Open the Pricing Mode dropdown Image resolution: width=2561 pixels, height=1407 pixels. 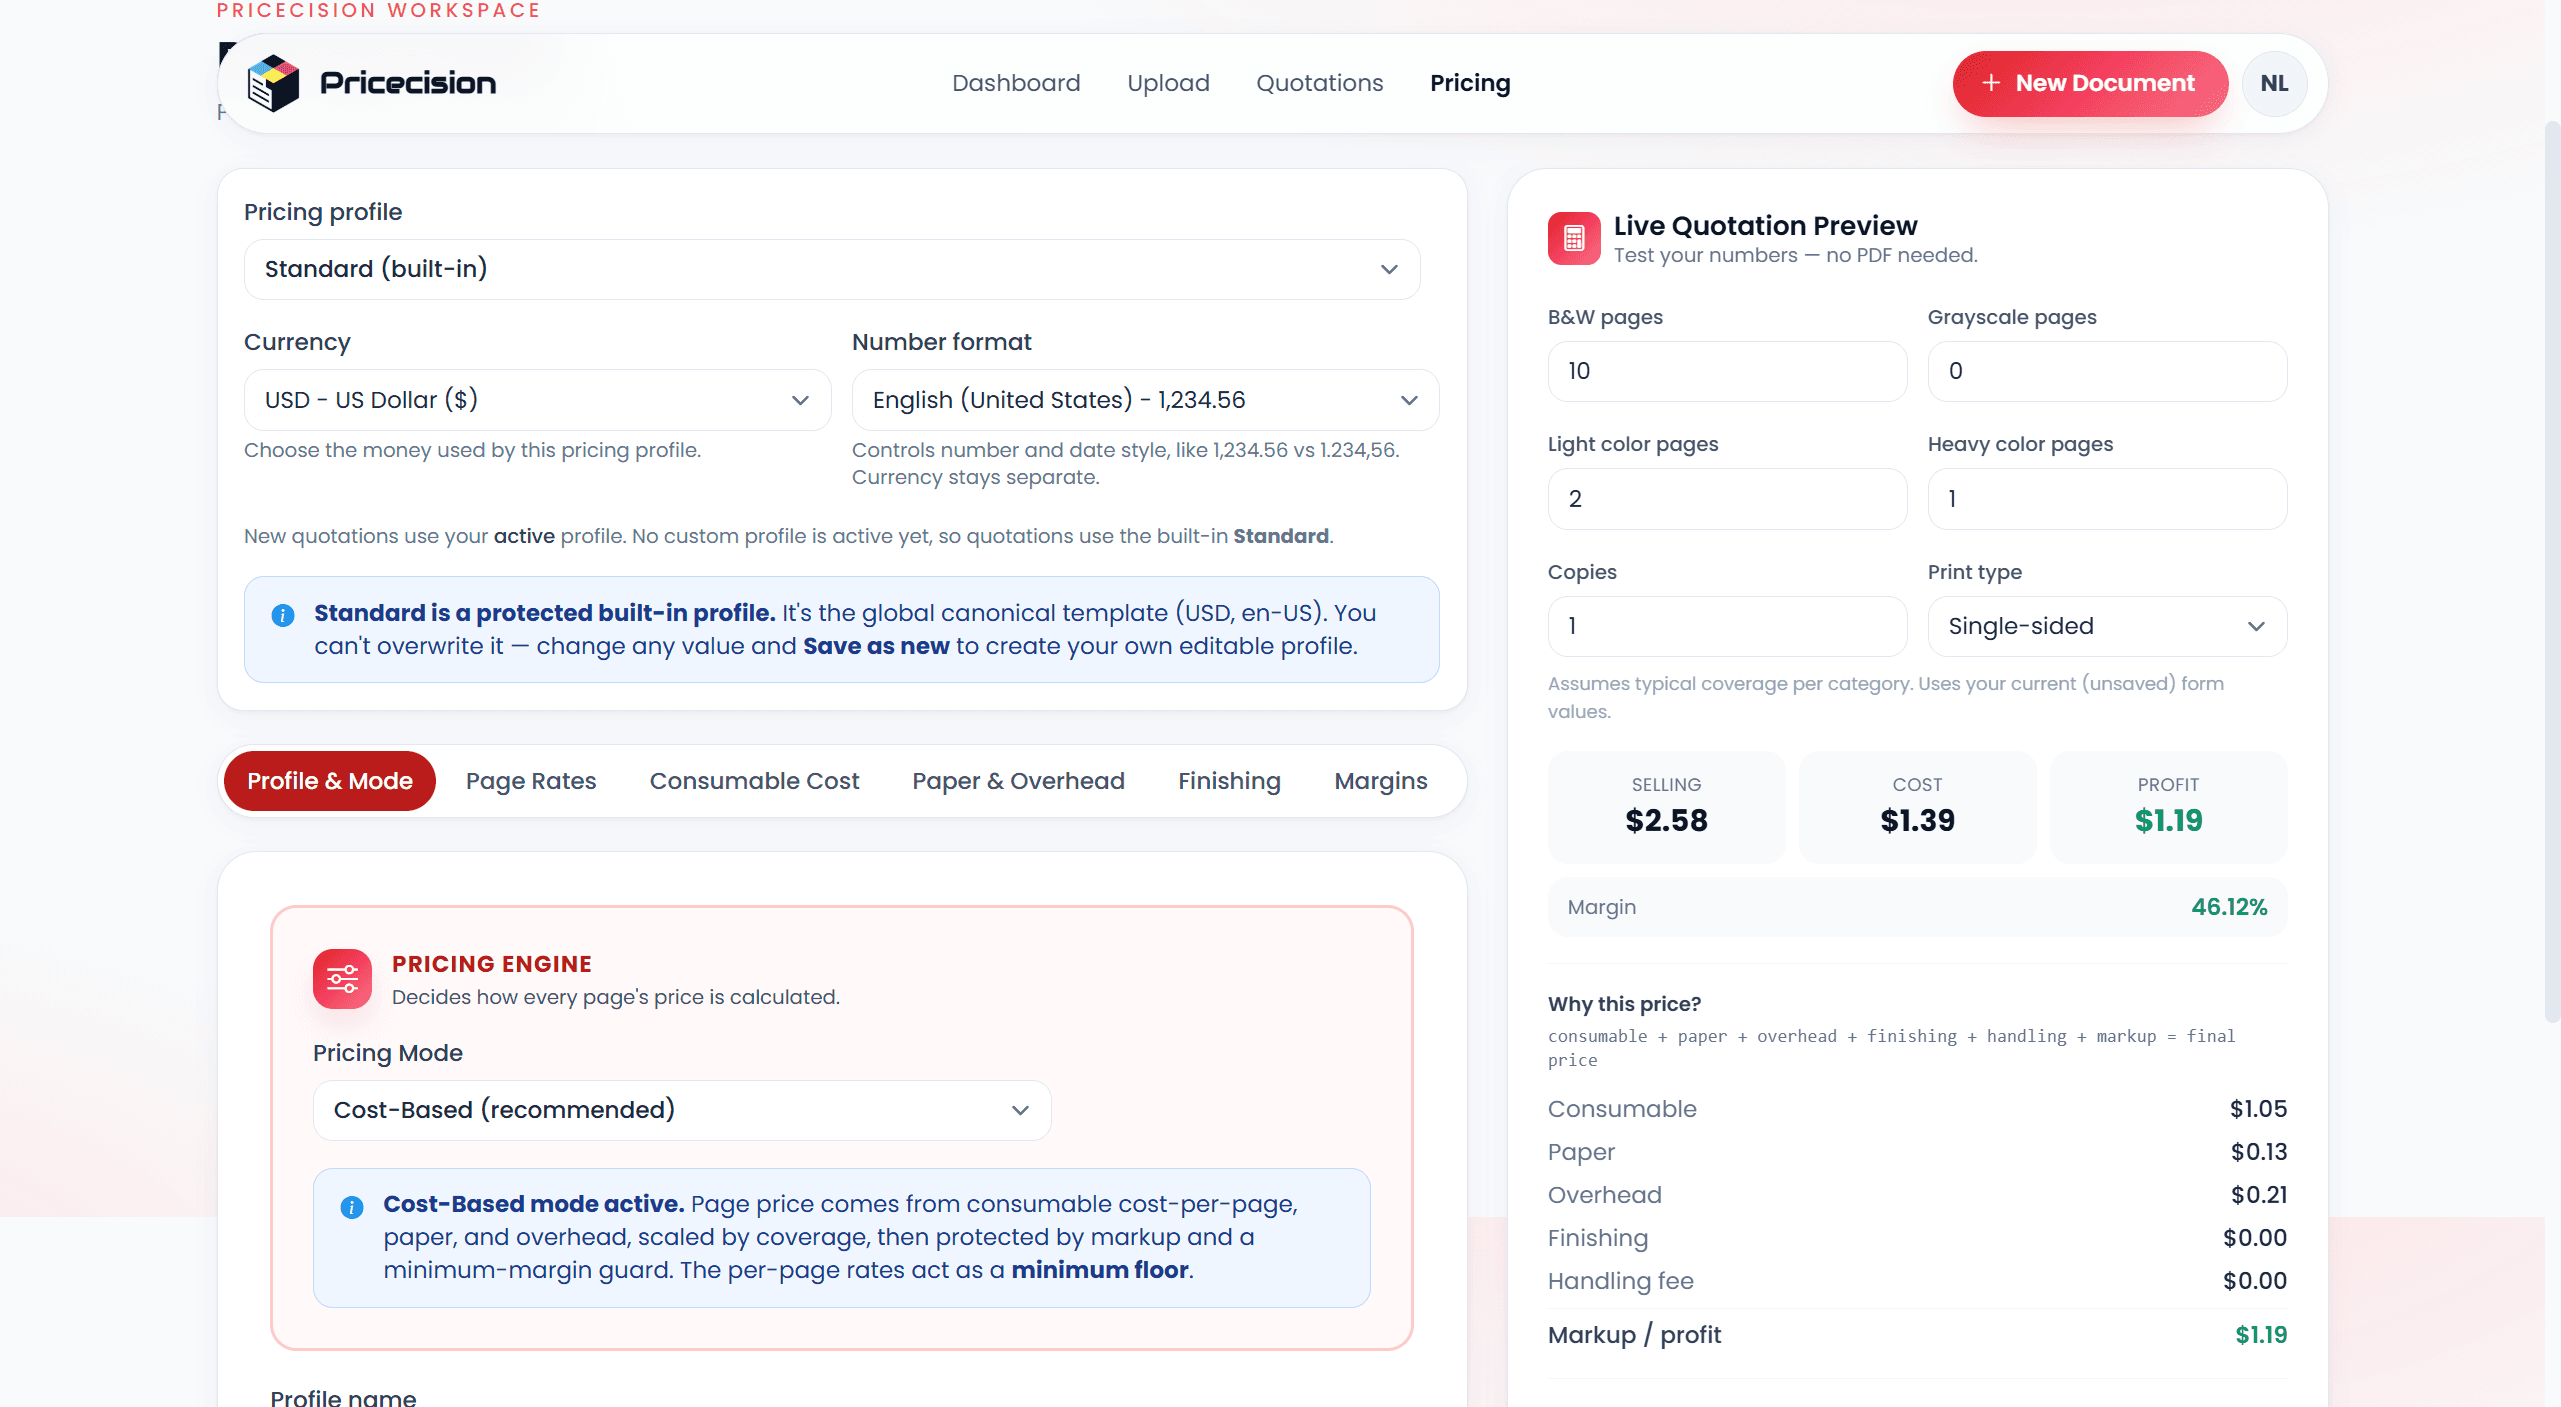(682, 1110)
